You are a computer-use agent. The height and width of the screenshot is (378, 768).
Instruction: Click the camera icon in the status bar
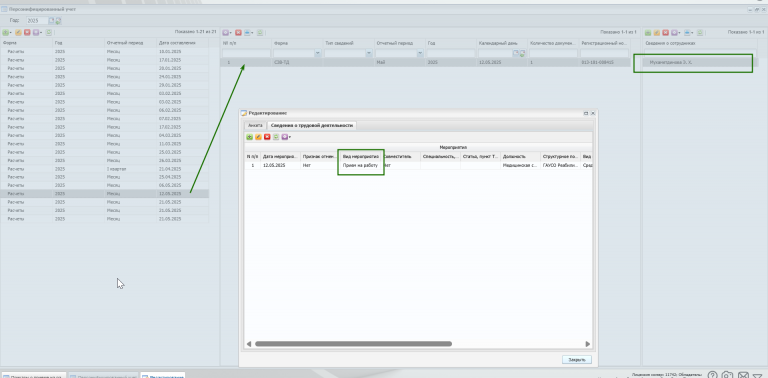tap(728, 375)
